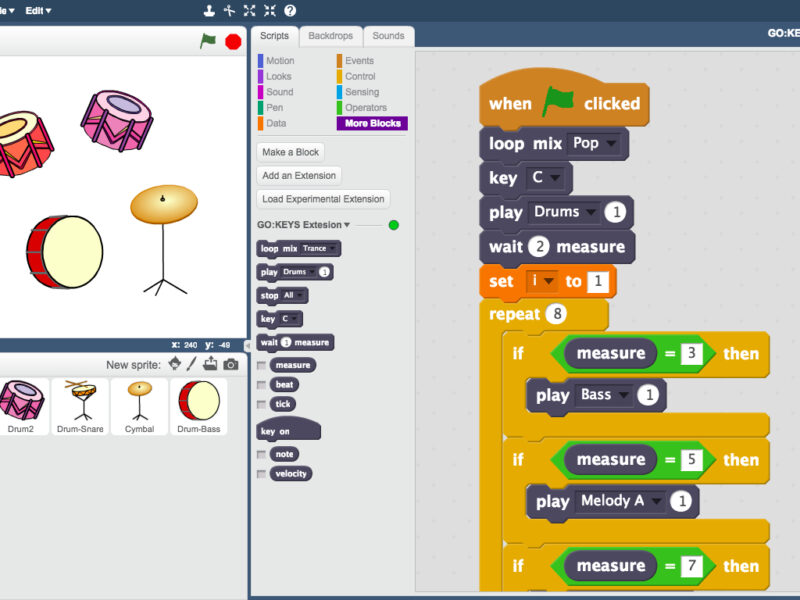
Task: Click the pink drum sprite on stage
Action: [x=117, y=121]
